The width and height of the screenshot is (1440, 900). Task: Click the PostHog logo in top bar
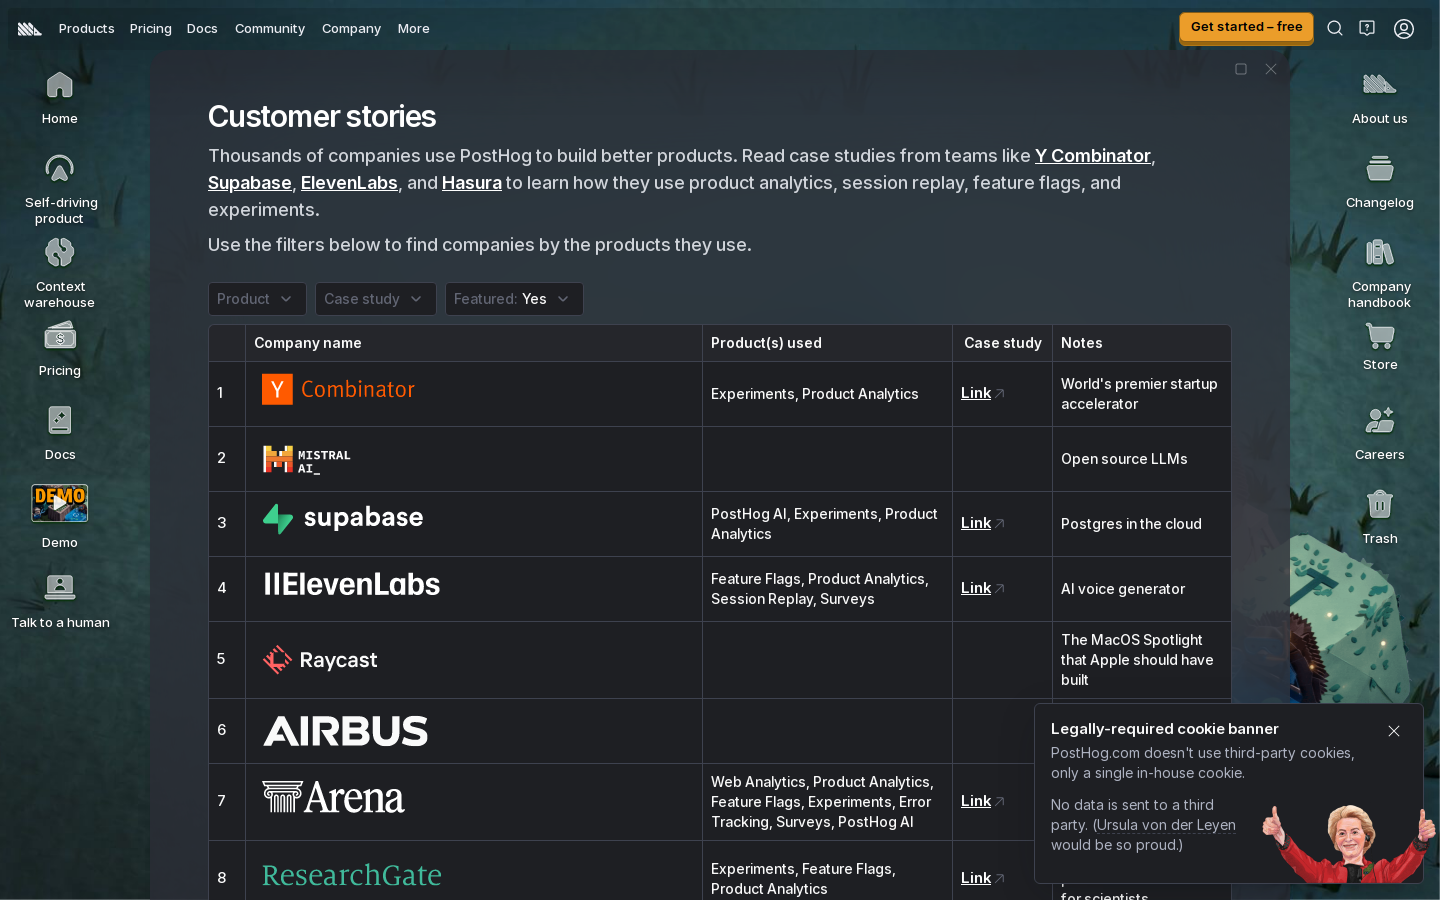tap(30, 28)
